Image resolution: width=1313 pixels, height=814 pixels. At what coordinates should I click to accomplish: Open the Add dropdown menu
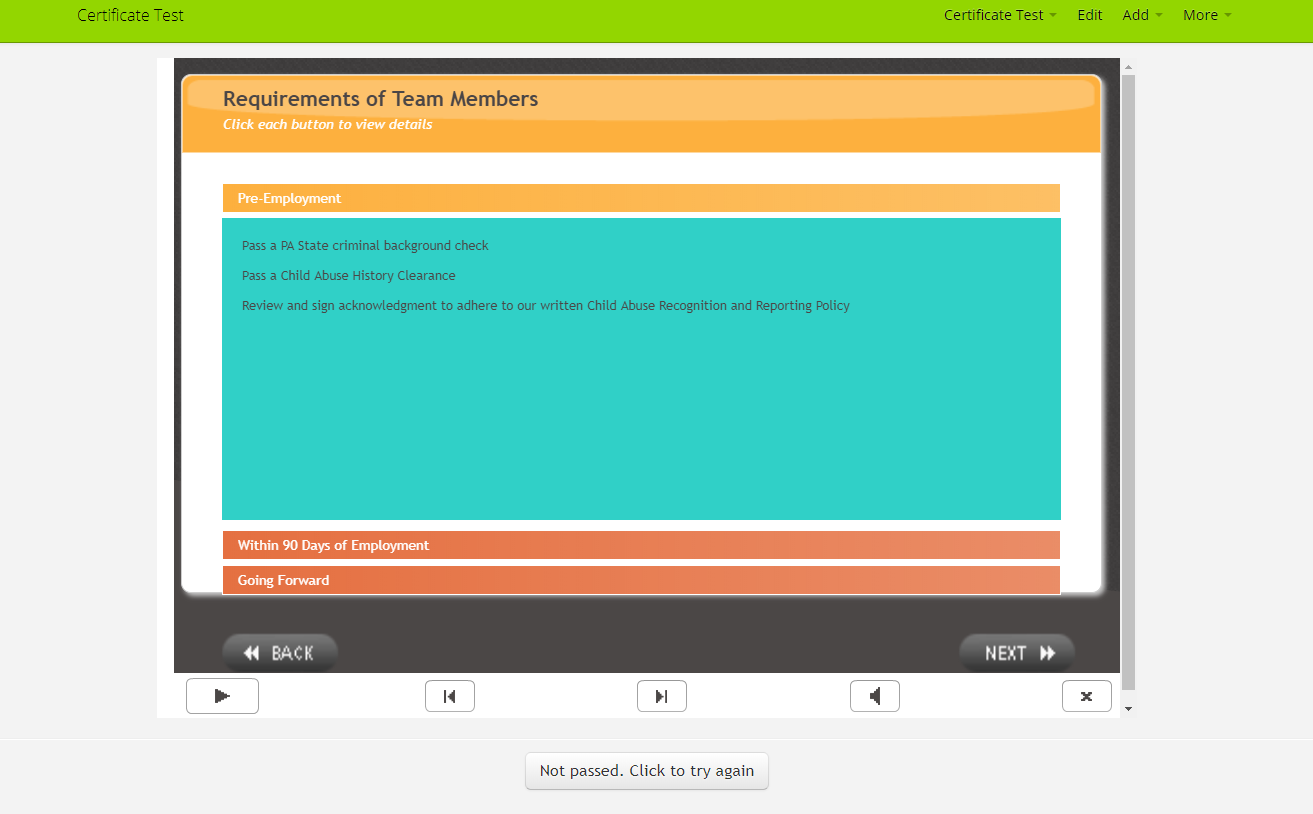[x=1142, y=15]
